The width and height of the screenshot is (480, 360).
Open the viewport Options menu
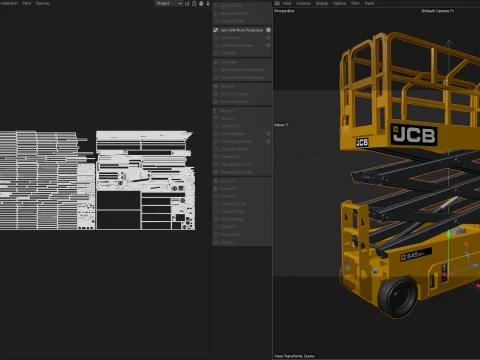tap(340, 3)
